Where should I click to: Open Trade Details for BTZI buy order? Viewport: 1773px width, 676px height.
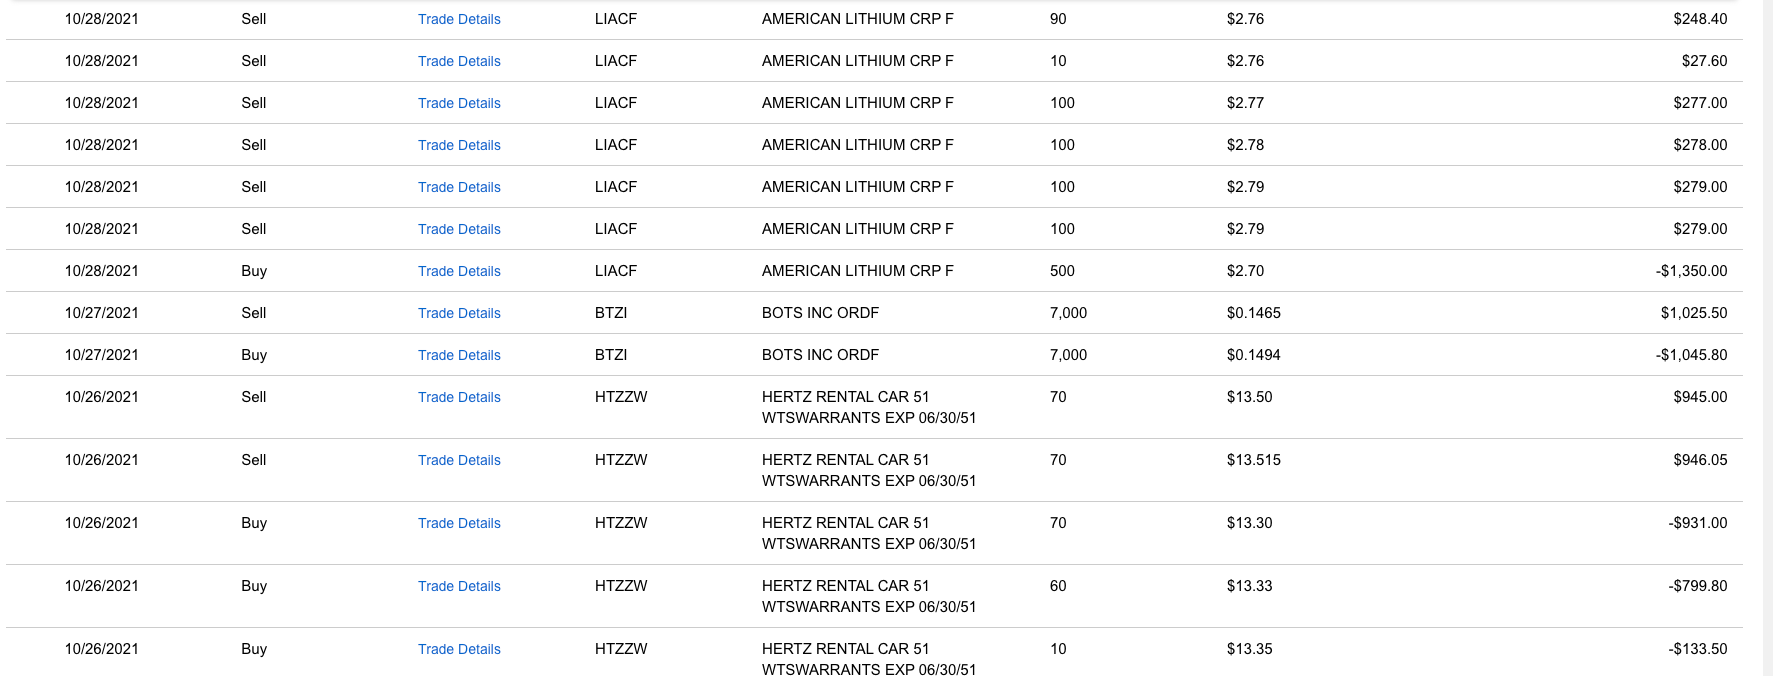point(459,355)
